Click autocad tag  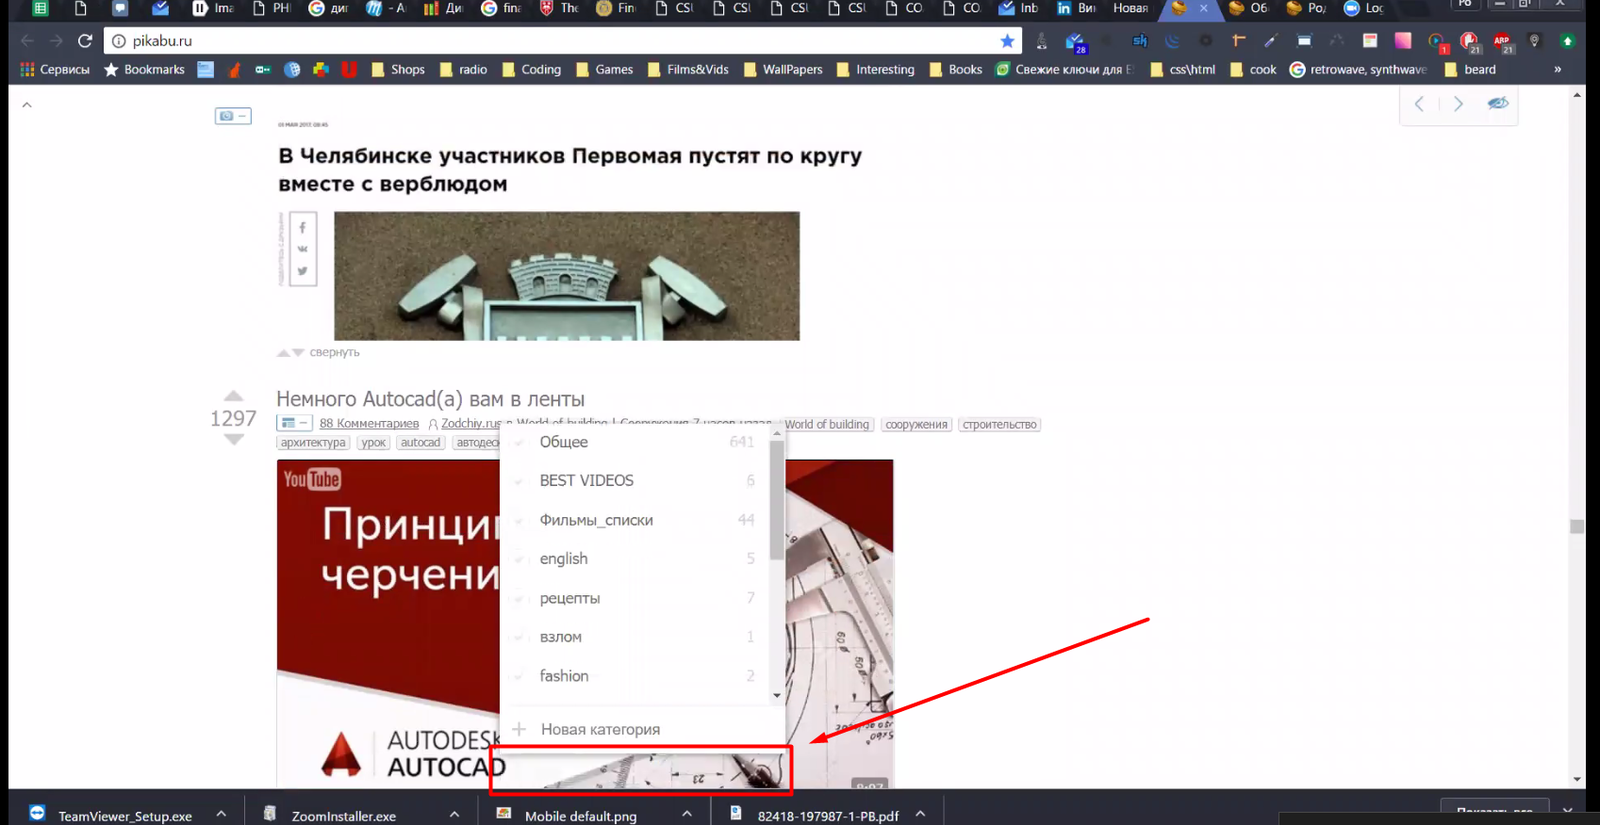[x=420, y=443]
